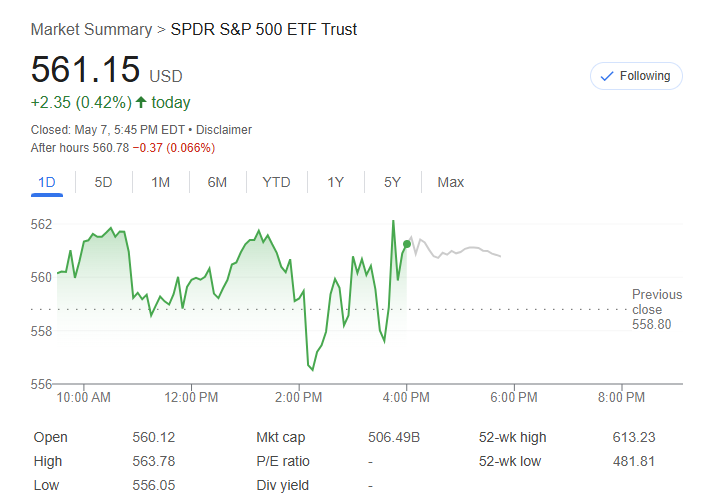The image size is (703, 503).
Task: Open the 6M chart view
Action: [x=217, y=182]
